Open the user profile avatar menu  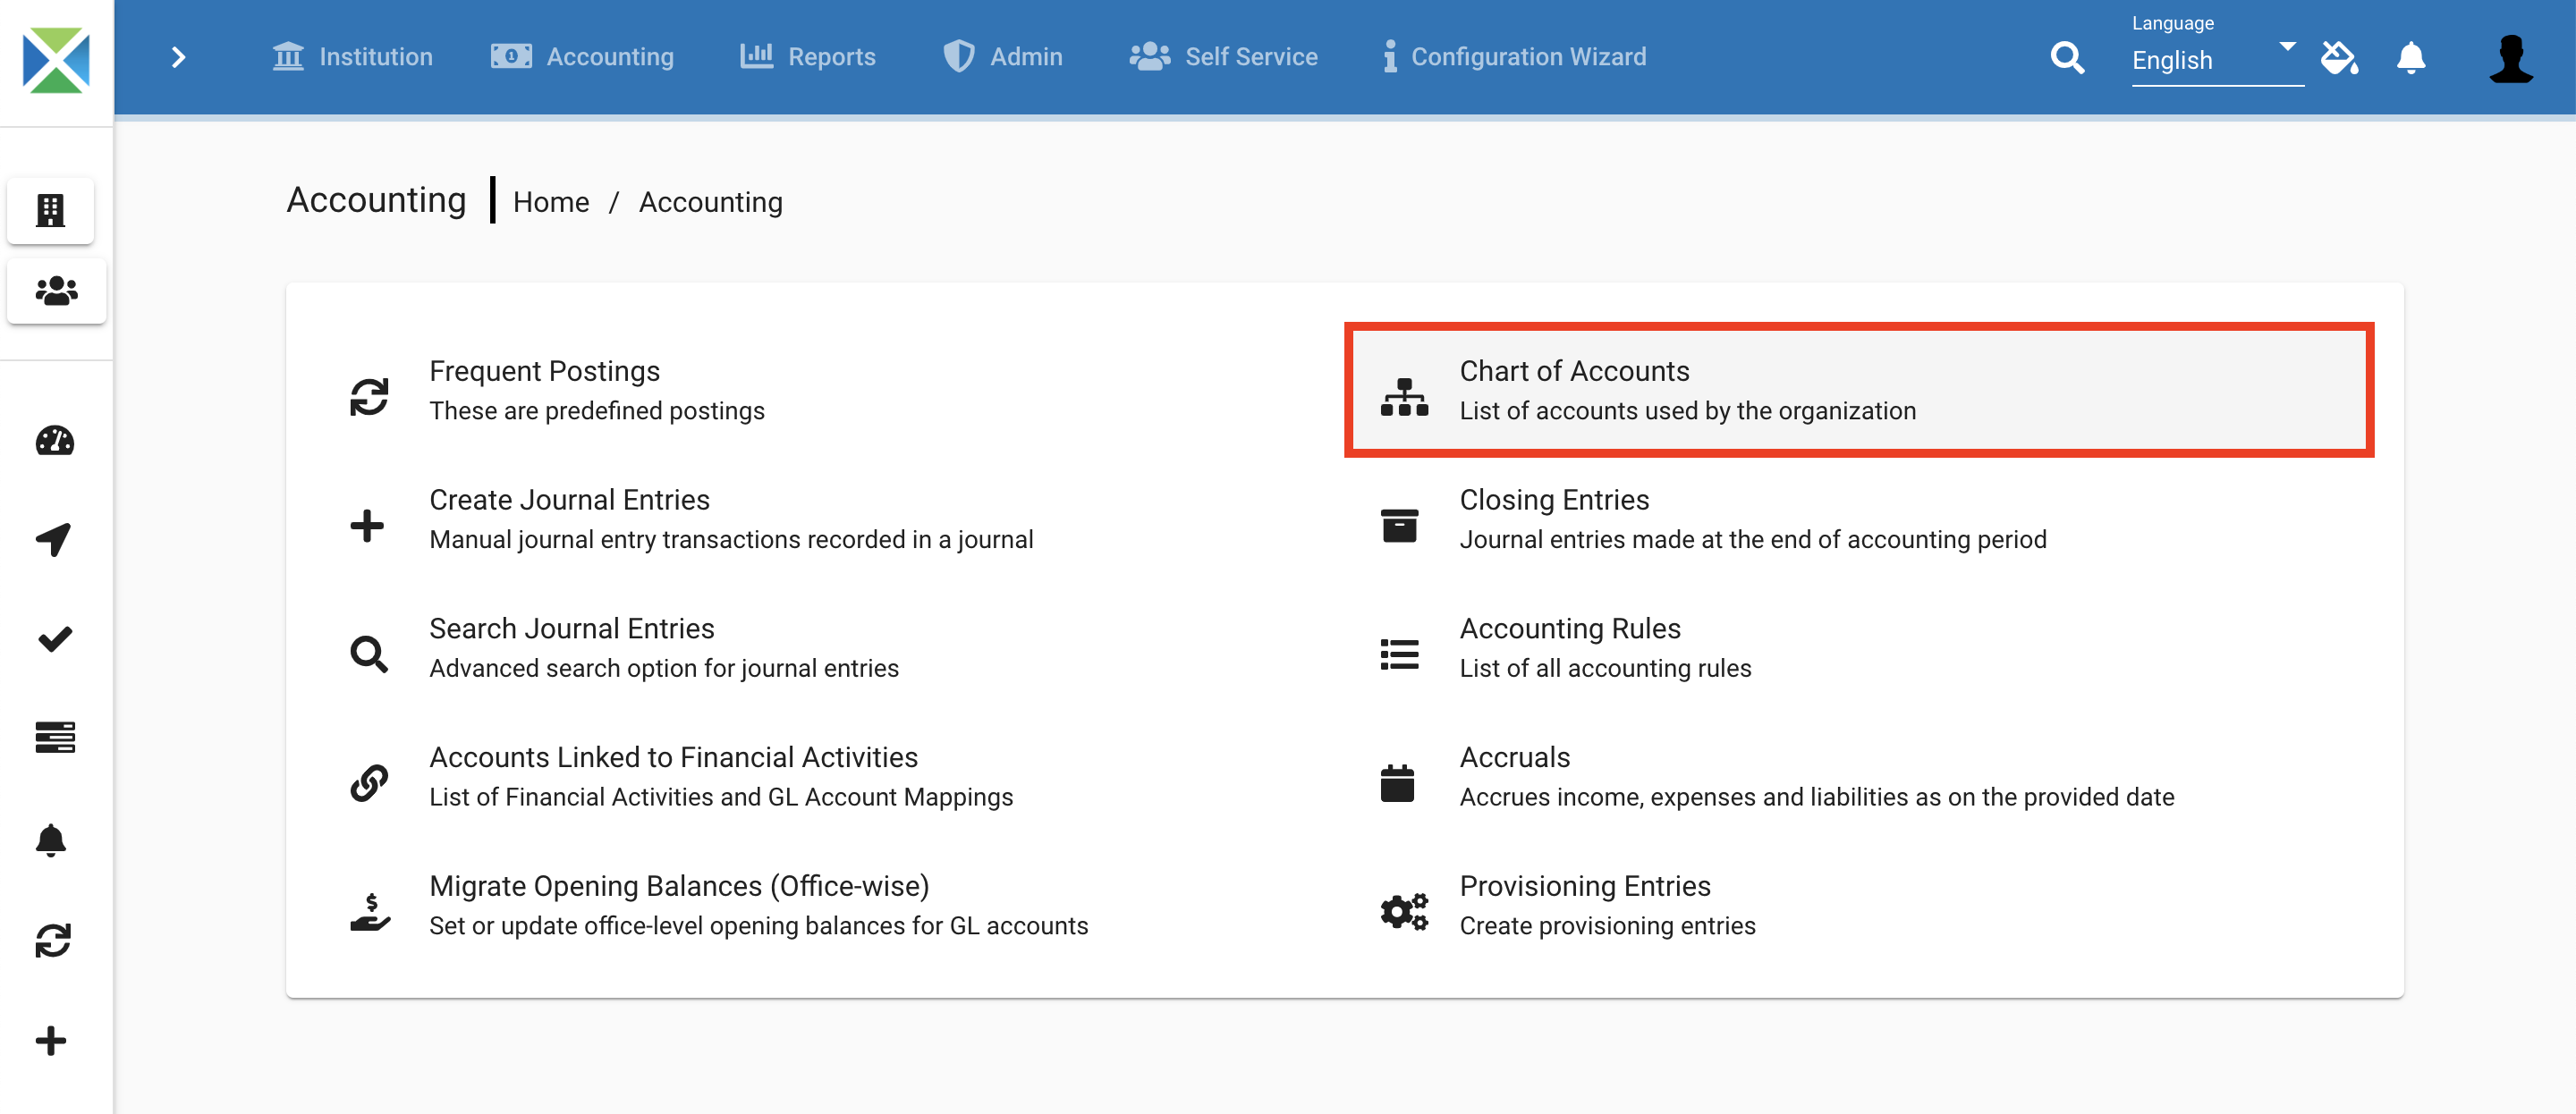tap(2510, 58)
